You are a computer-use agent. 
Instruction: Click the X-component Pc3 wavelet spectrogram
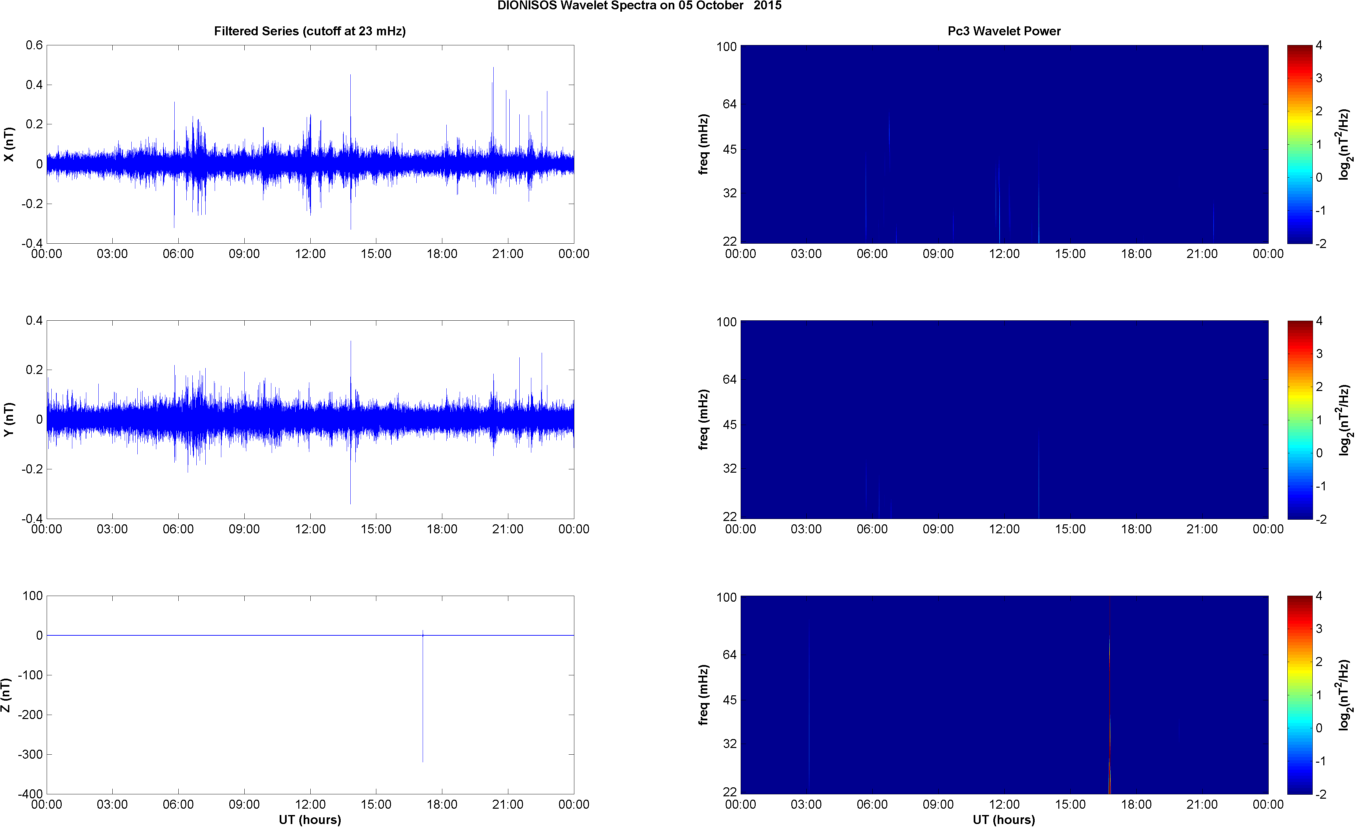click(x=1004, y=144)
